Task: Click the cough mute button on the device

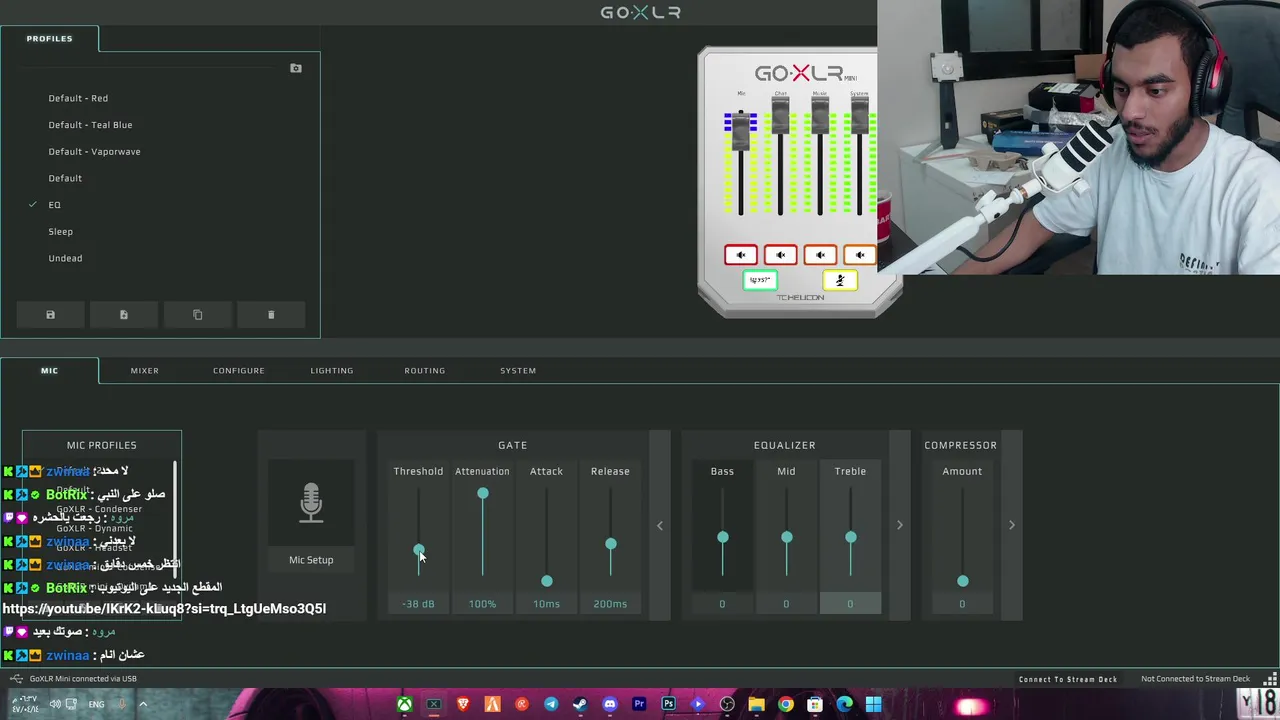Action: (840, 280)
